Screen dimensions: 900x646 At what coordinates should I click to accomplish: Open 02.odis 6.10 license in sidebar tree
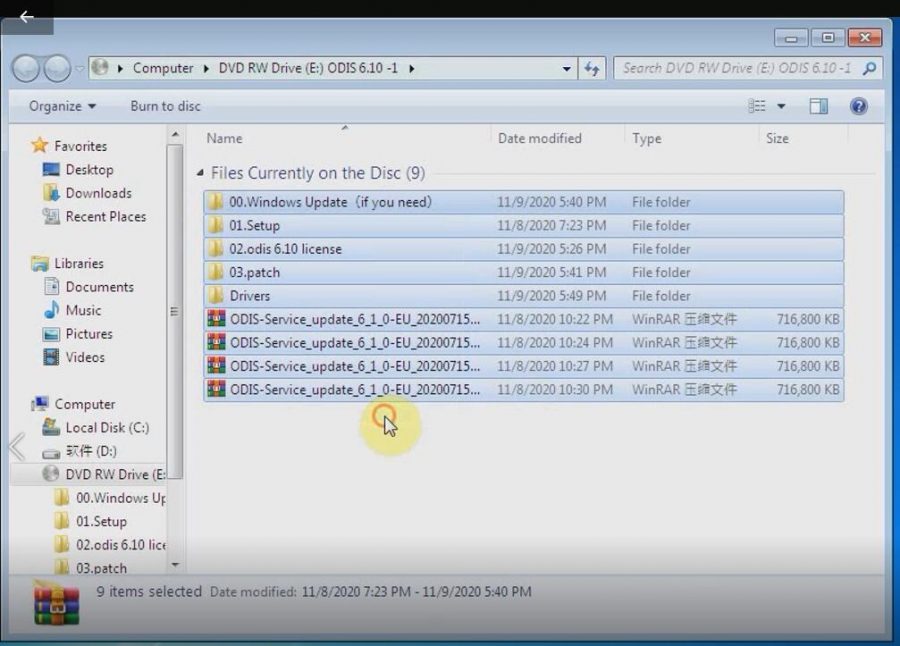point(121,545)
